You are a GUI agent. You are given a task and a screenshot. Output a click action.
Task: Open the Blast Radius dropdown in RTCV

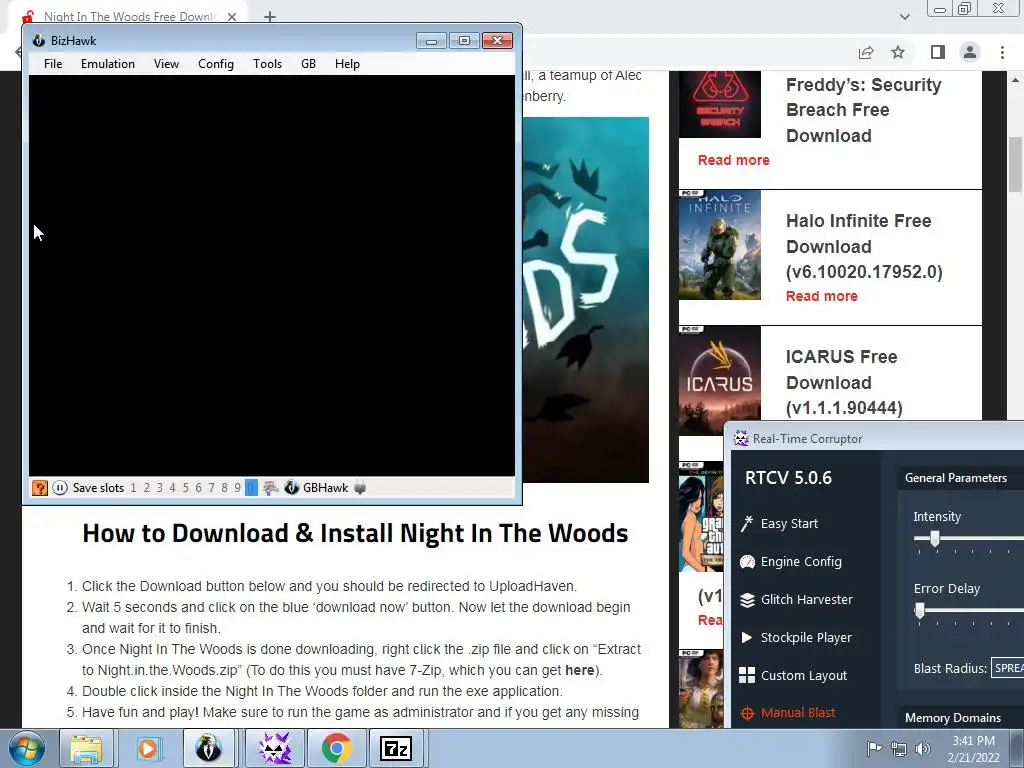[x=1007, y=668]
